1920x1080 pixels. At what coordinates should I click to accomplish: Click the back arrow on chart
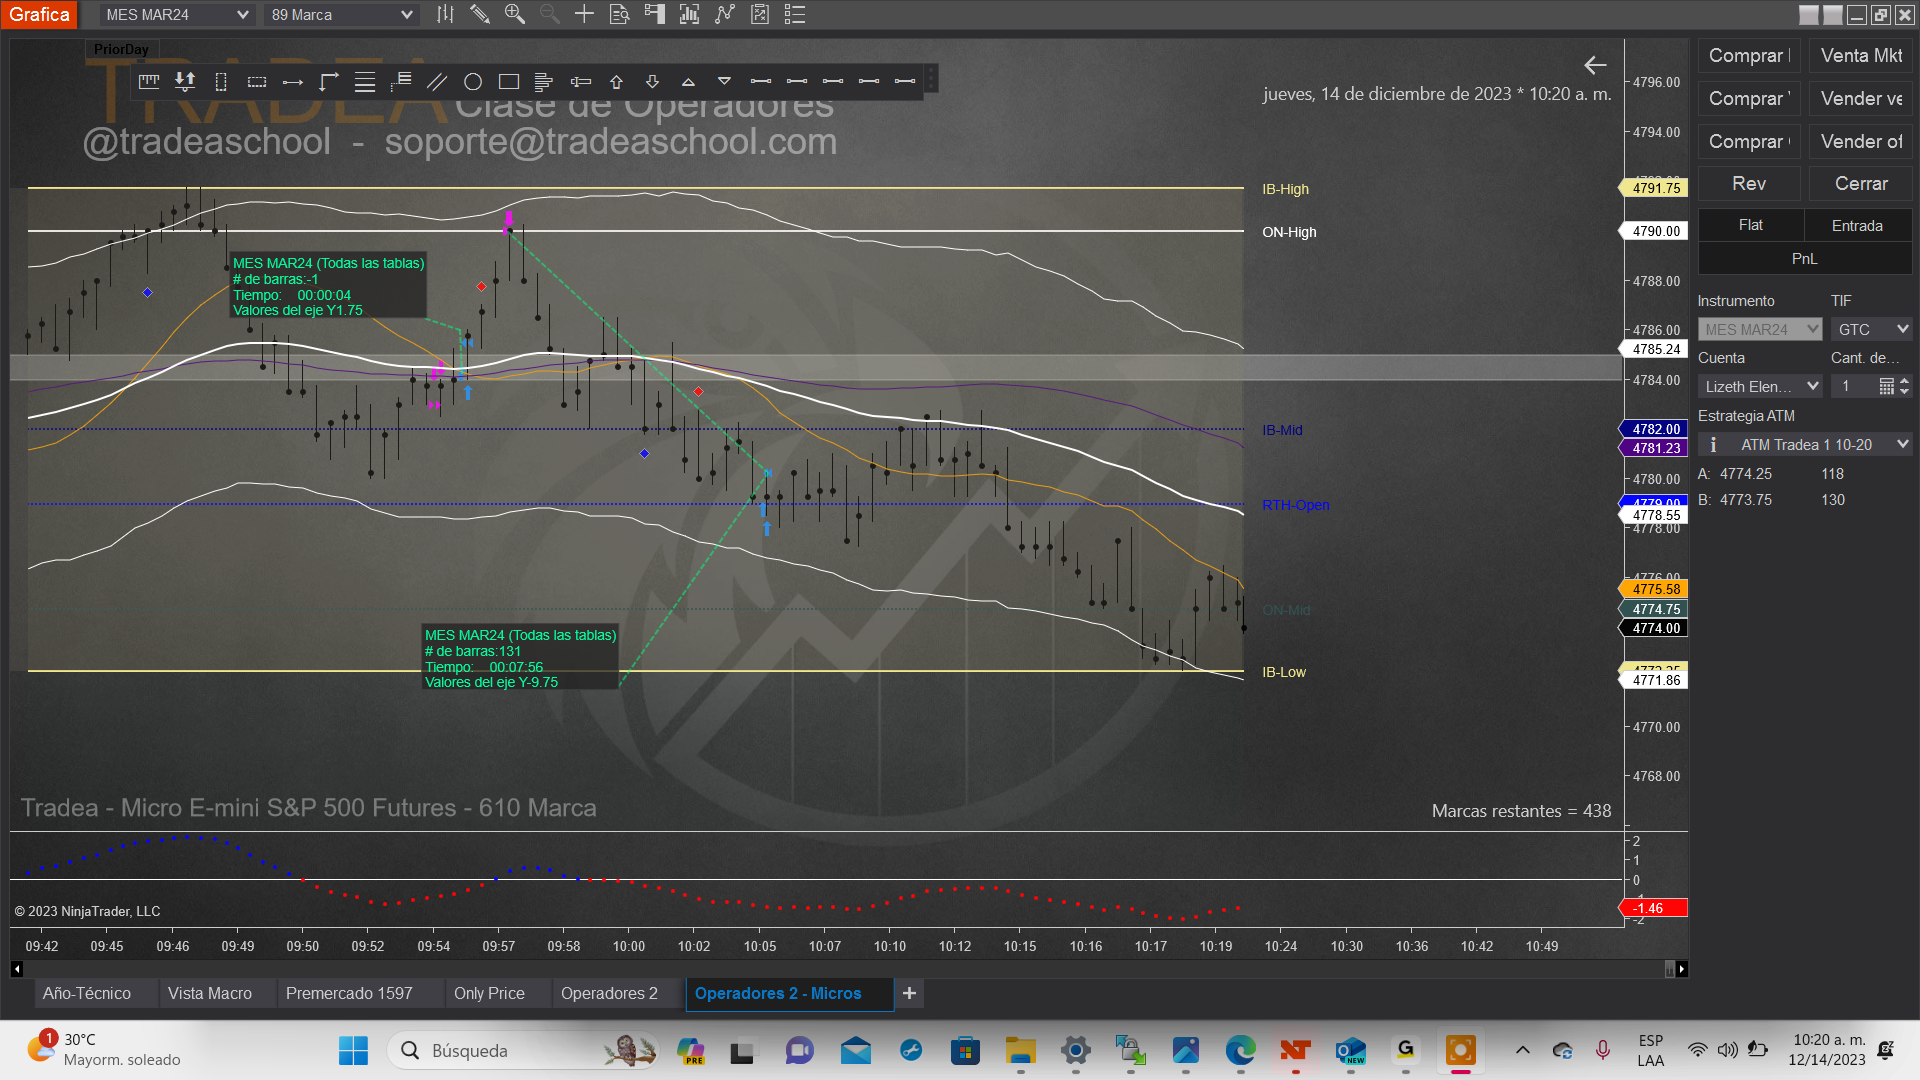(1595, 65)
